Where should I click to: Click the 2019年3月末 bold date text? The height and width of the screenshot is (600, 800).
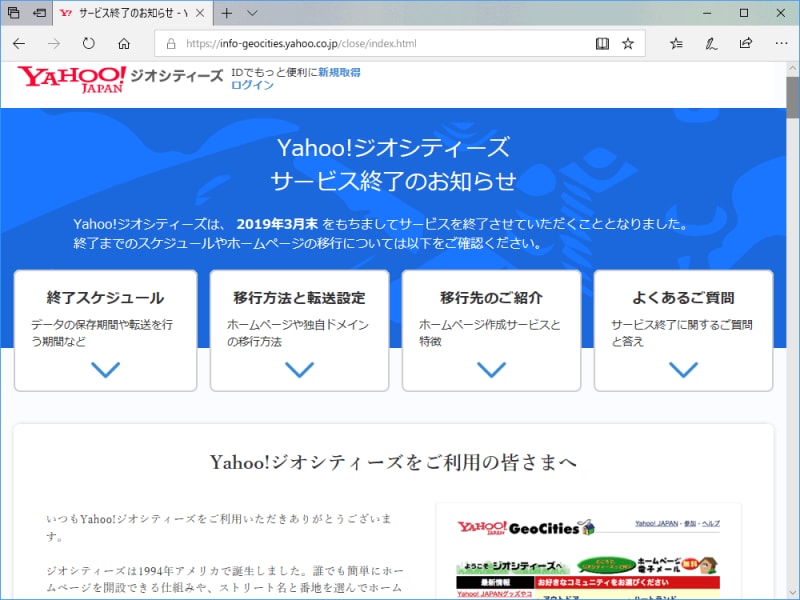point(277,224)
